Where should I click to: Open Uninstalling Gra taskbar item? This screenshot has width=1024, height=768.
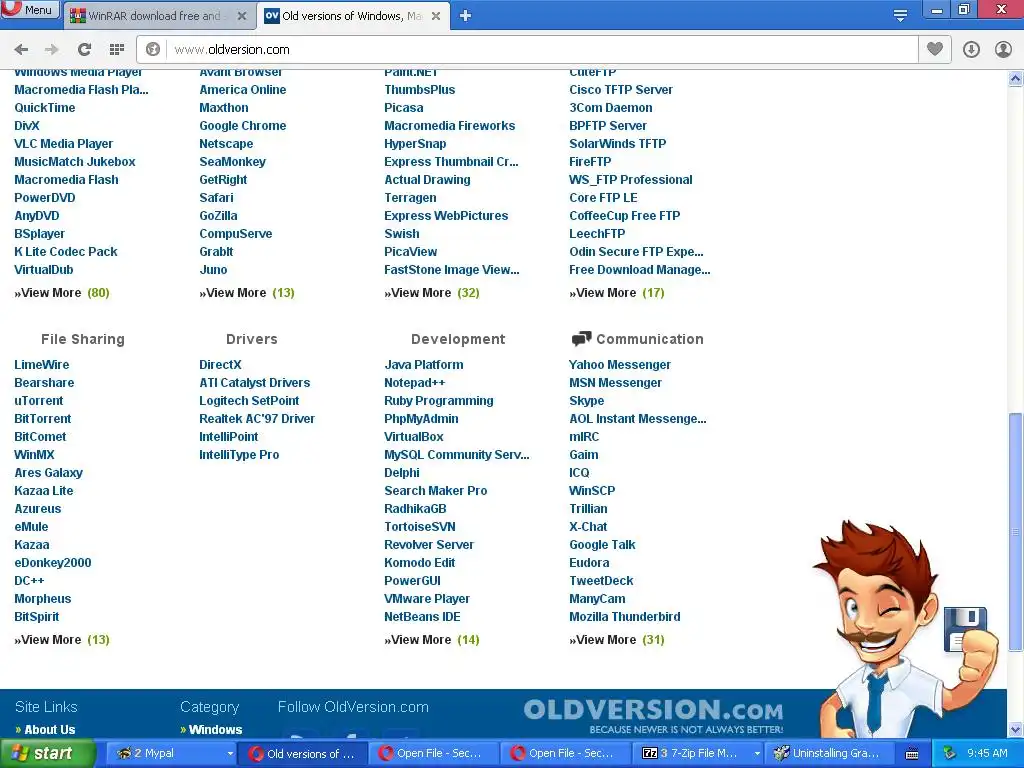click(x=827, y=753)
